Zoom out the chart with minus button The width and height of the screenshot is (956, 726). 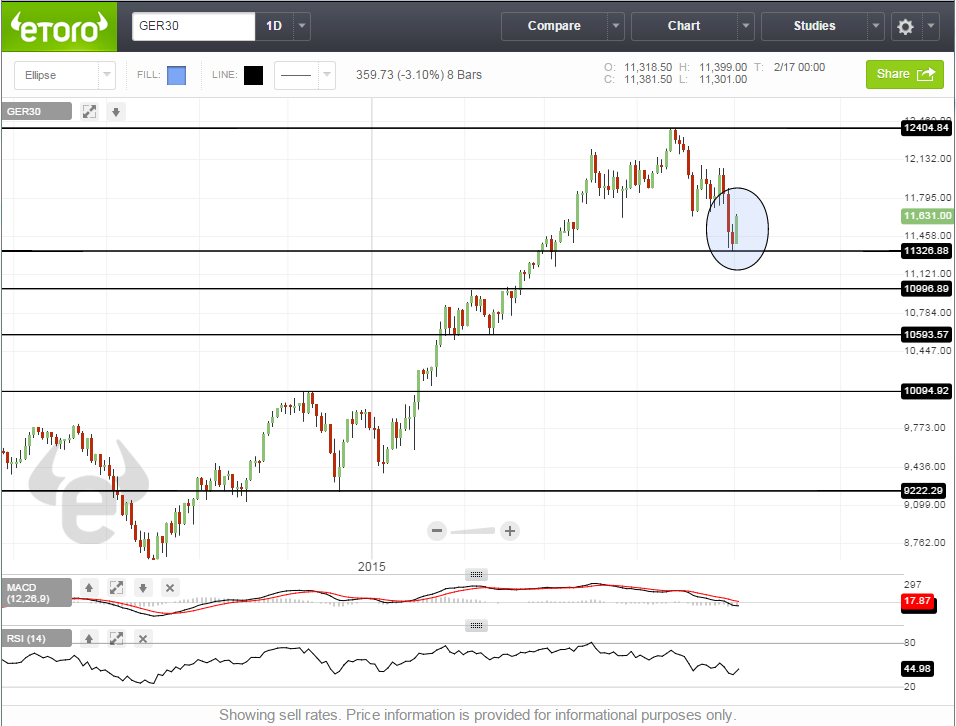pyautogui.click(x=437, y=530)
